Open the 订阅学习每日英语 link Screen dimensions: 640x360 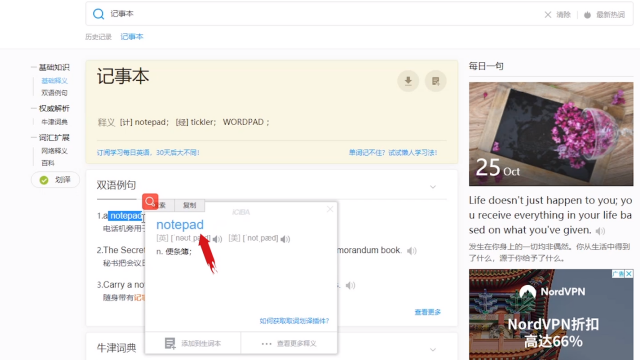(148, 153)
